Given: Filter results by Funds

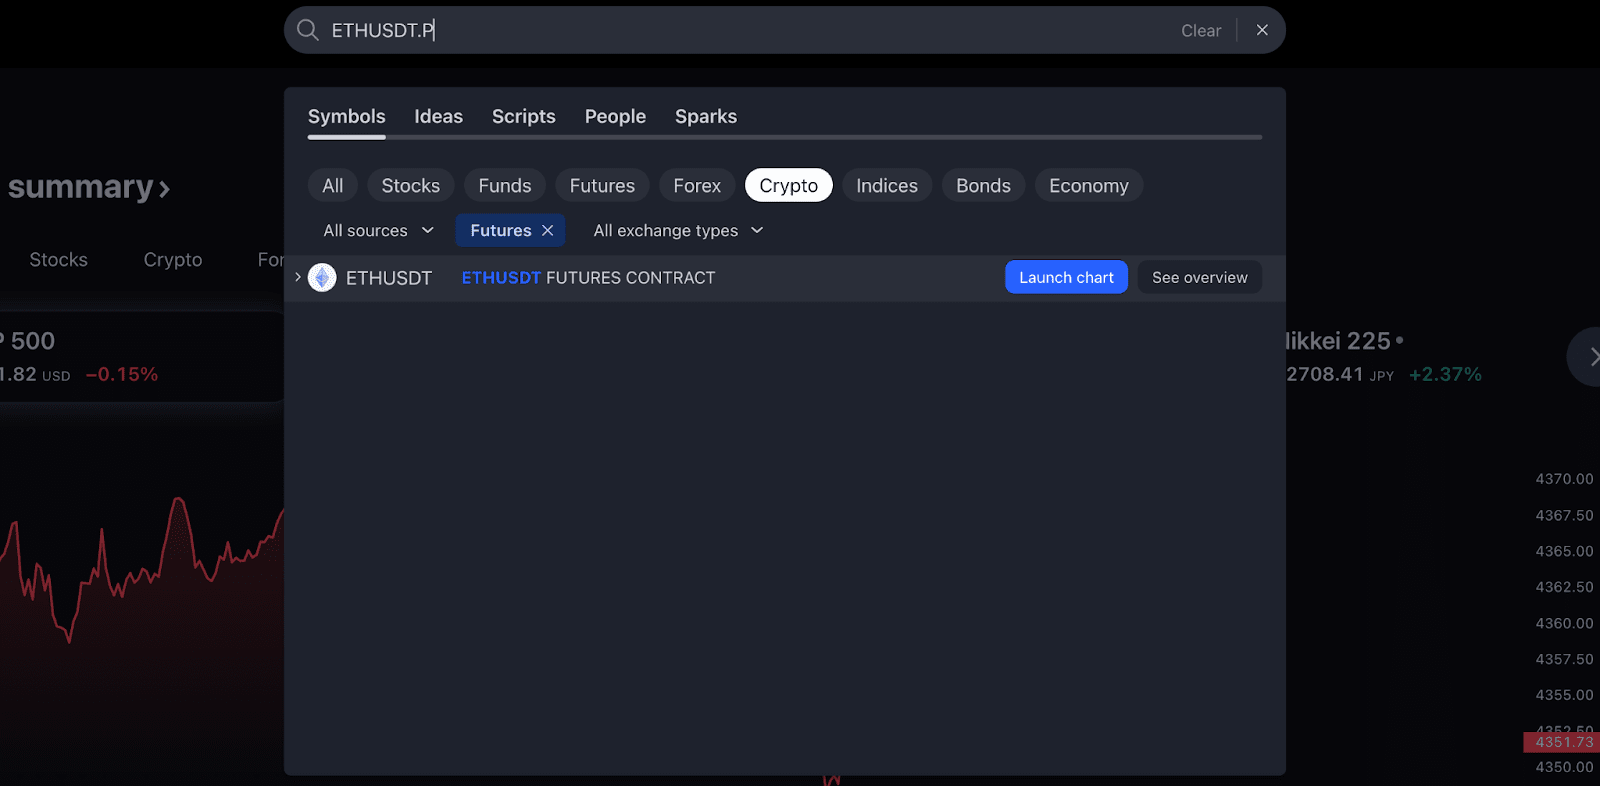Looking at the screenshot, I should 504,185.
